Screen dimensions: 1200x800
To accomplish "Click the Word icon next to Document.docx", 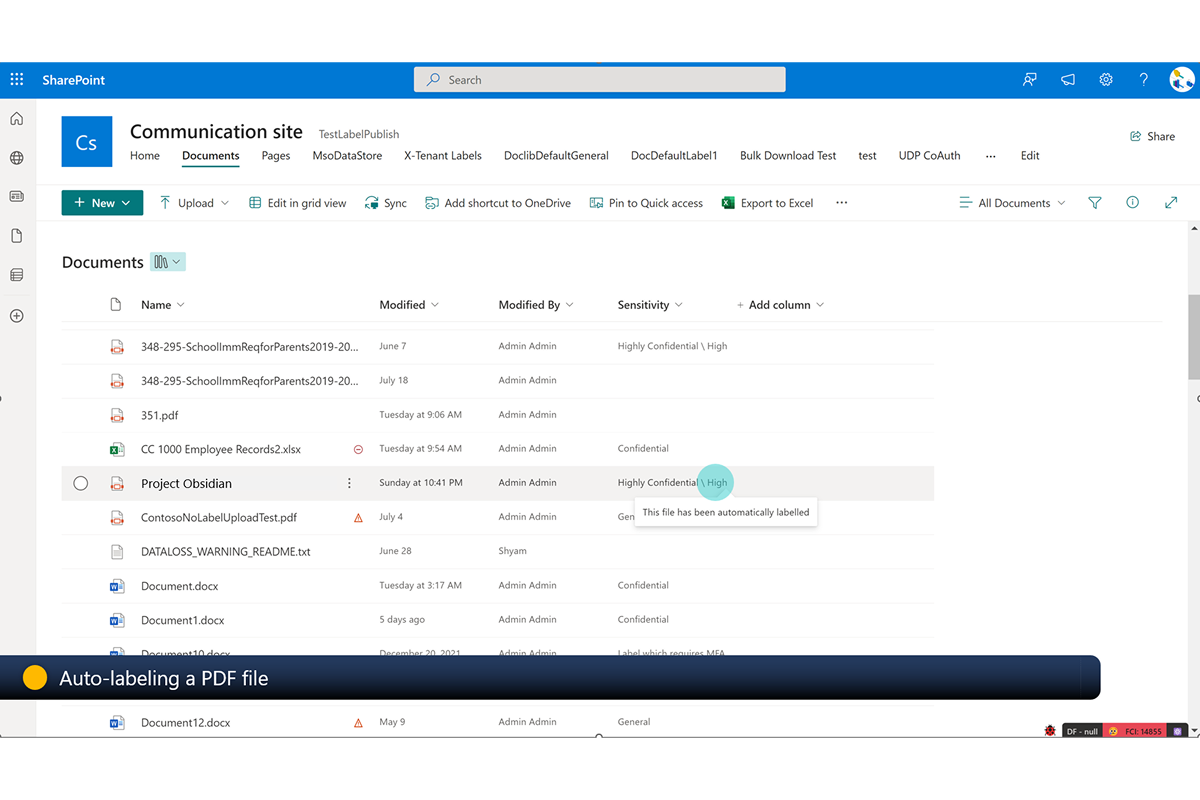I will coord(117,586).
